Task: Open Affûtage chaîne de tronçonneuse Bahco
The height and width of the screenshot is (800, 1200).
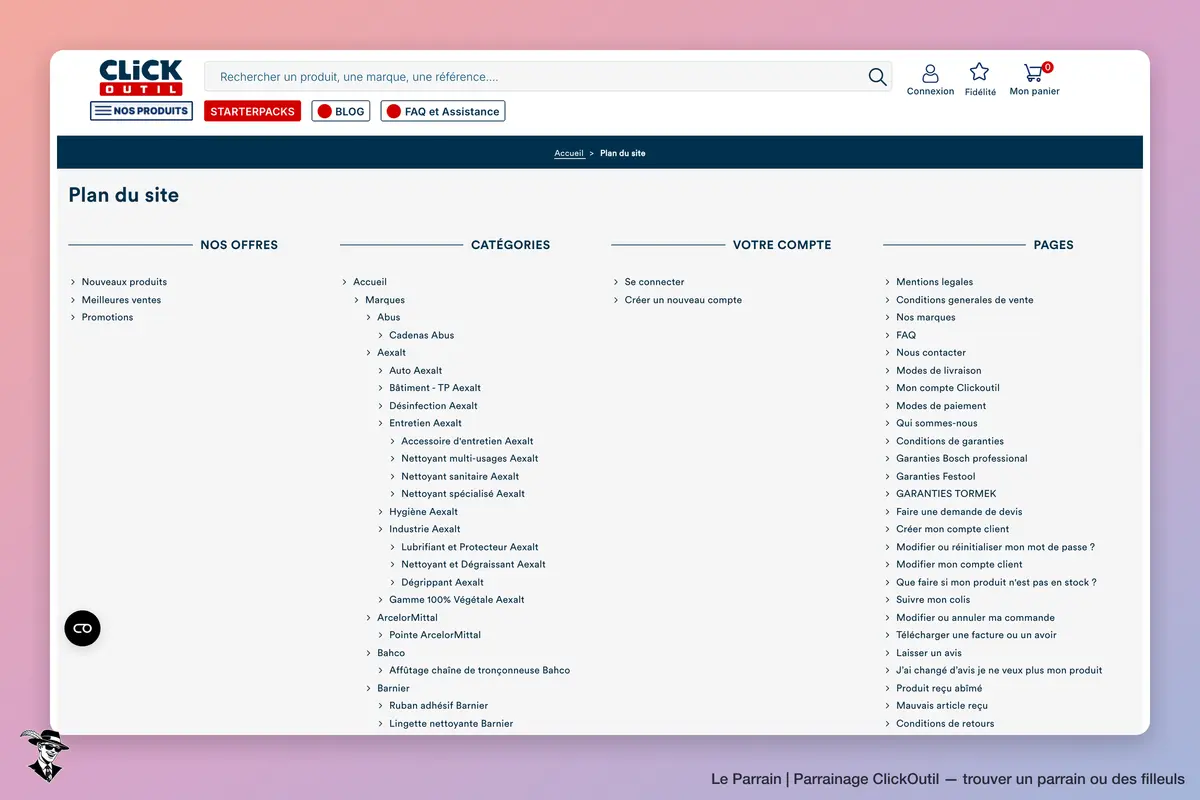Action: click(x=480, y=670)
